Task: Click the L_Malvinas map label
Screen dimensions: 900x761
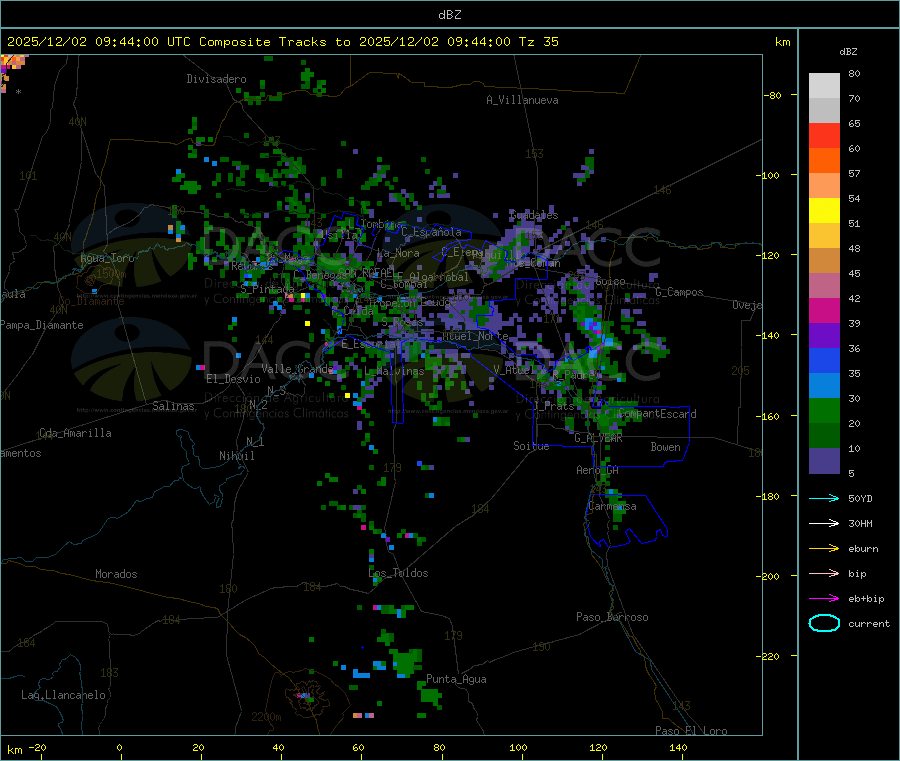Action: (x=394, y=371)
